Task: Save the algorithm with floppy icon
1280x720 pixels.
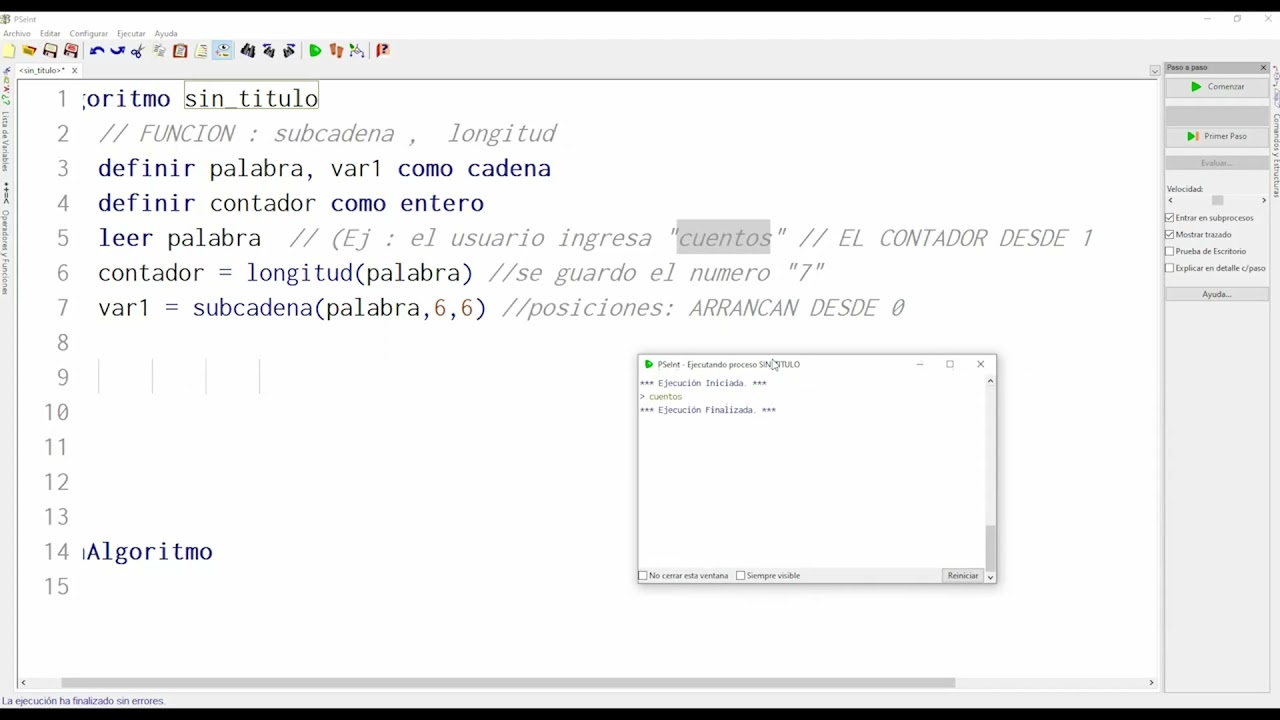Action: click(x=50, y=51)
